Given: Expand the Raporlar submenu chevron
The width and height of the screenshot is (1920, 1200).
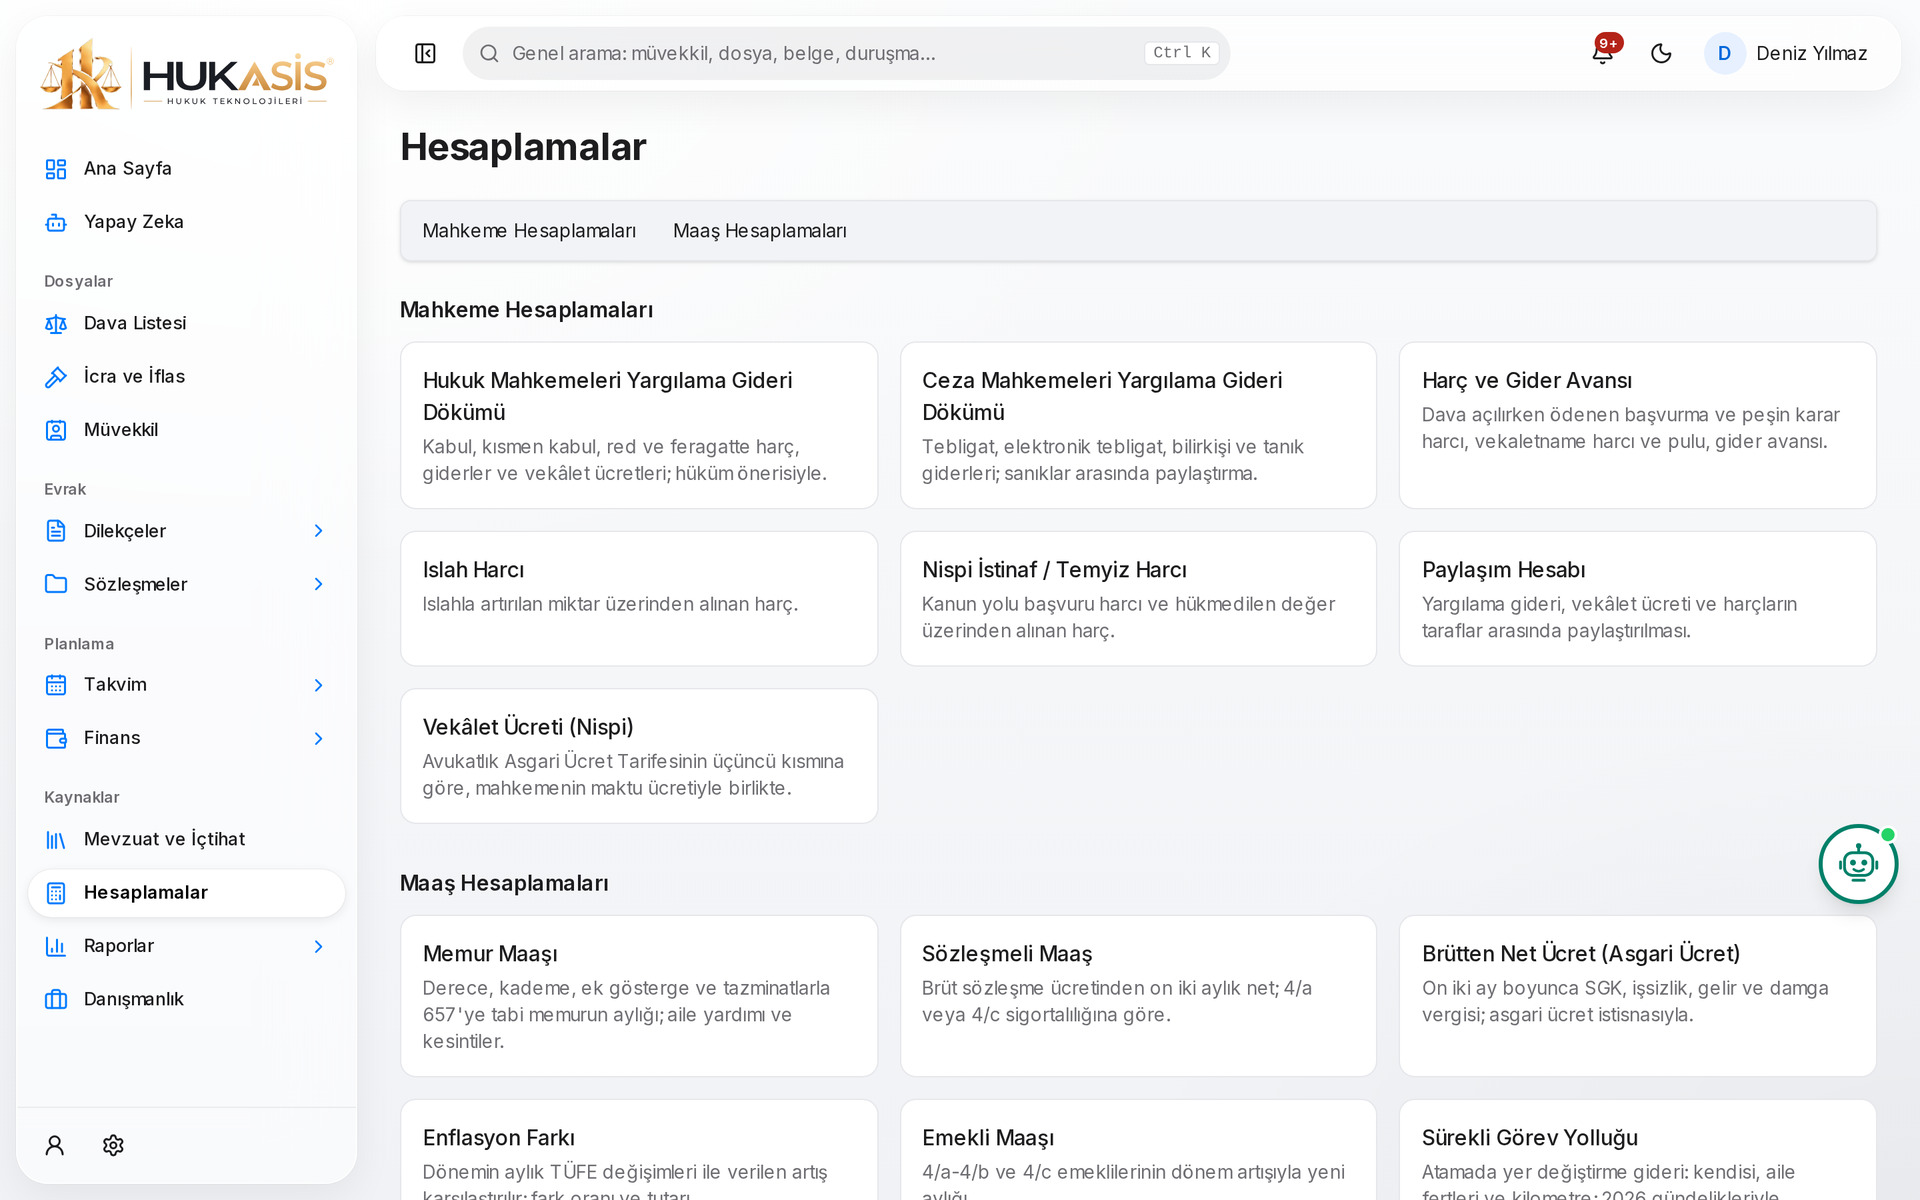Looking at the screenshot, I should 318,946.
